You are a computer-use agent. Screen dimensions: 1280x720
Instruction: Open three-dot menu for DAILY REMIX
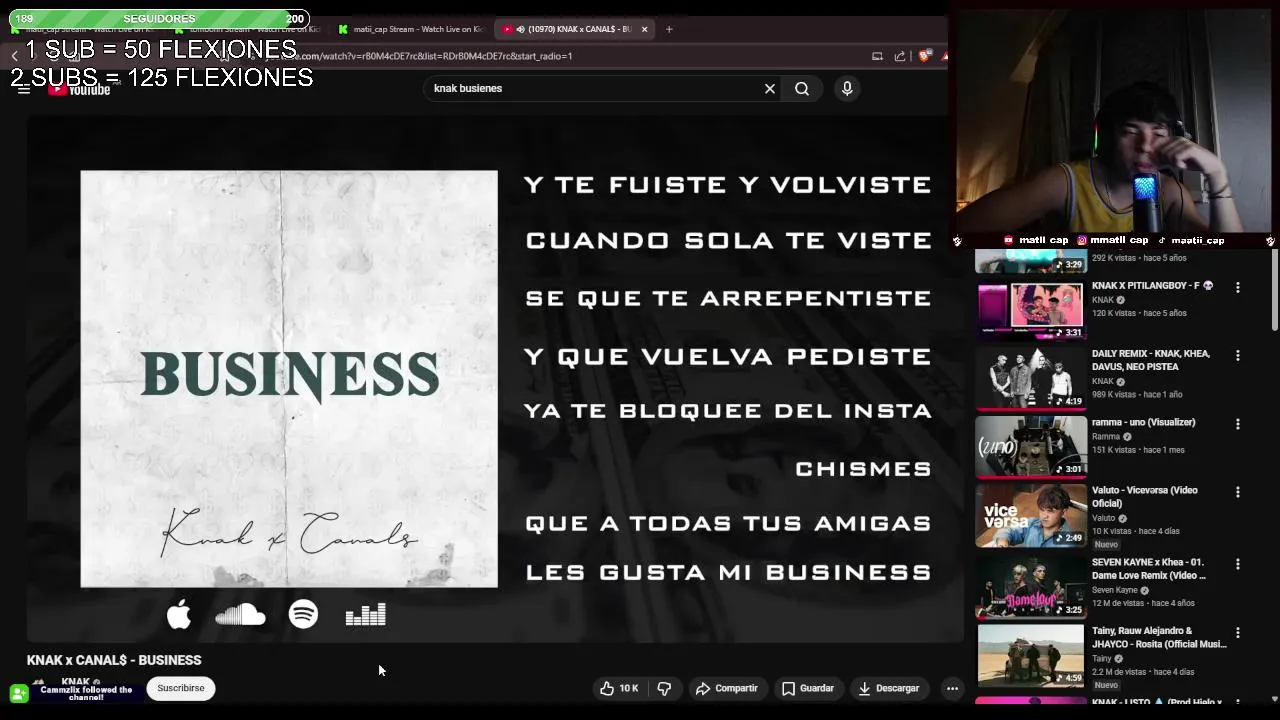point(1238,355)
